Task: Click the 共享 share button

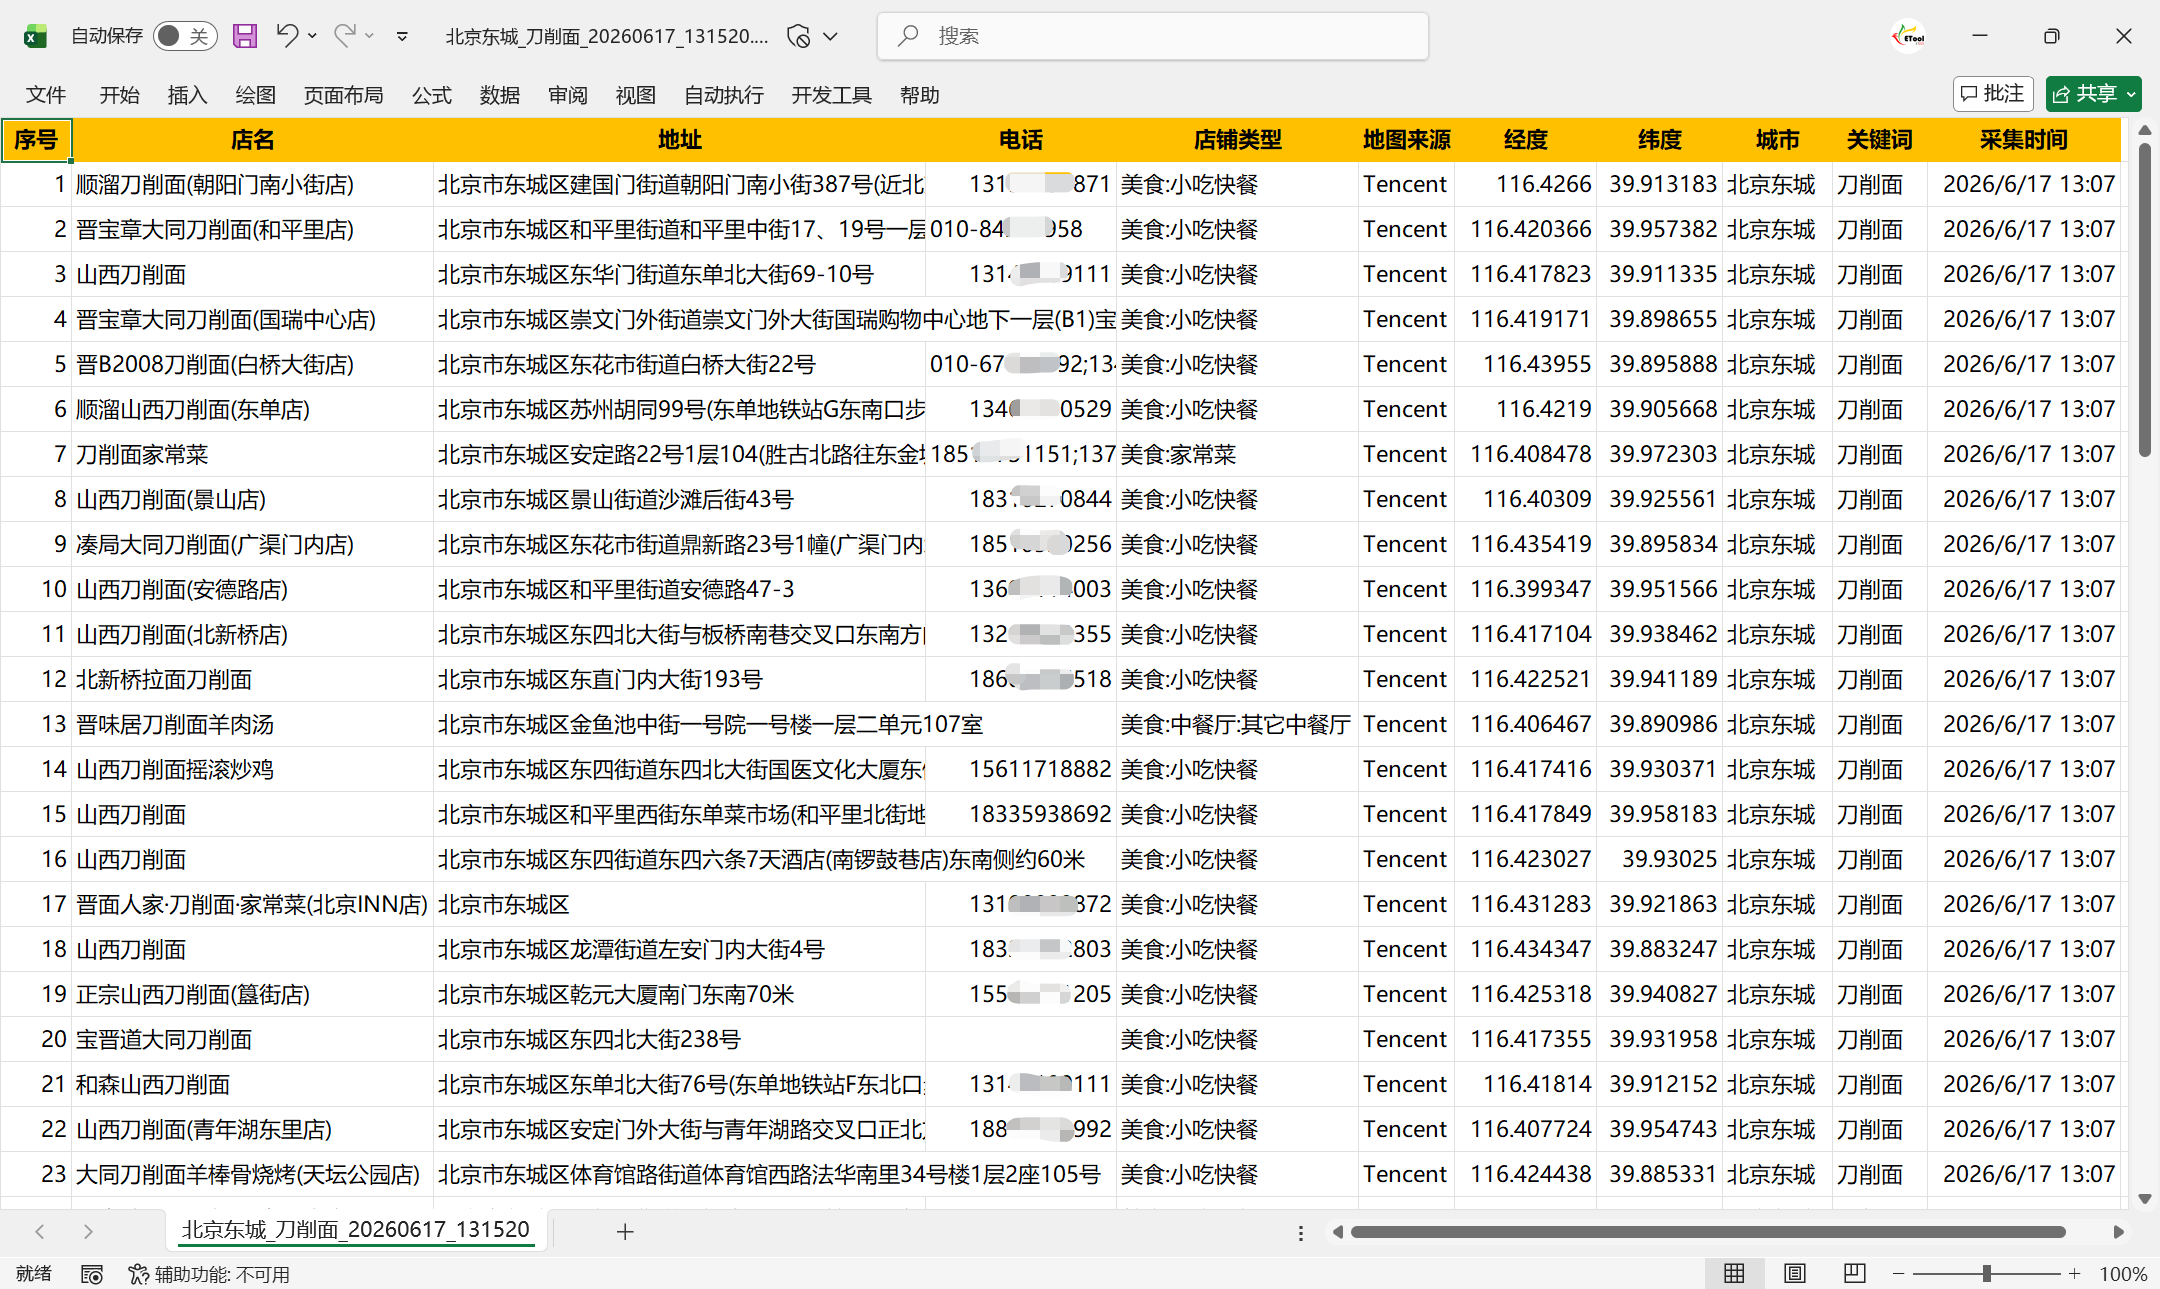Action: (2084, 94)
